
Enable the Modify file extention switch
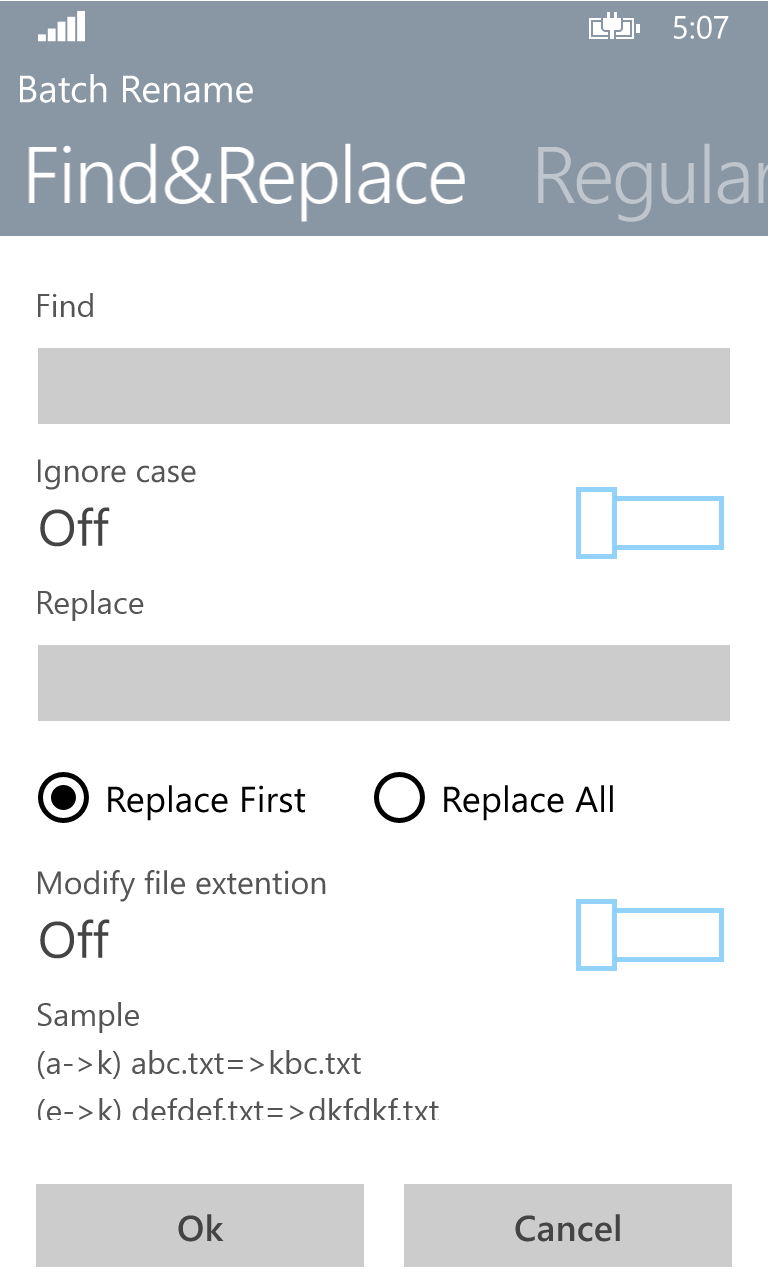650,935
